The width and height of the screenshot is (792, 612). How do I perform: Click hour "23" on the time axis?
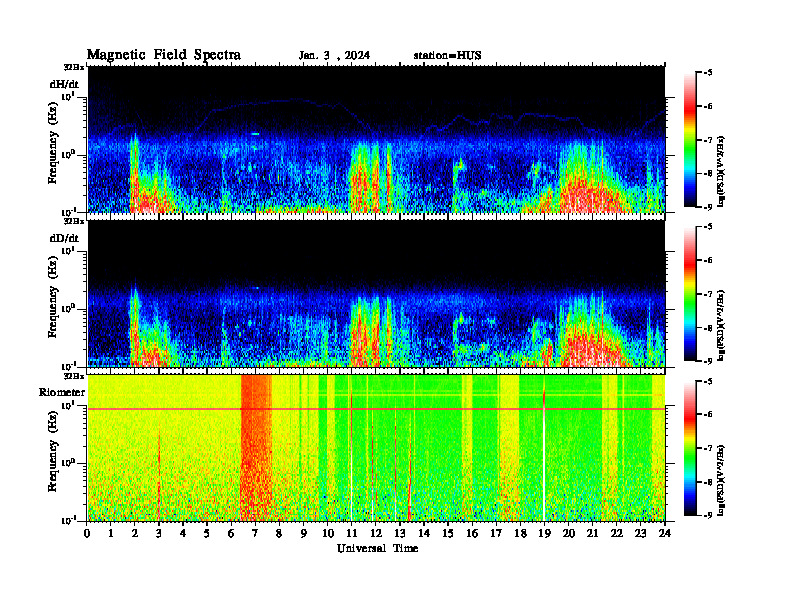641,533
